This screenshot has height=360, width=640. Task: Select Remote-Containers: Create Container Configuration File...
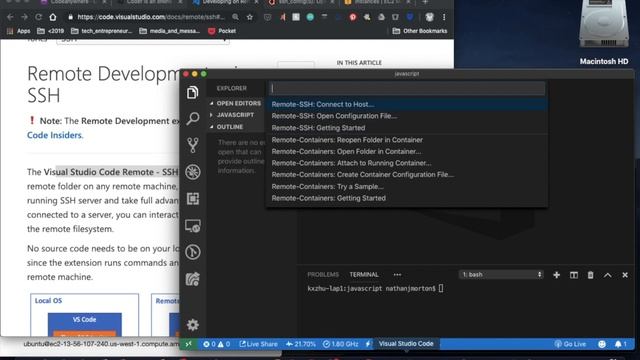click(407, 175)
